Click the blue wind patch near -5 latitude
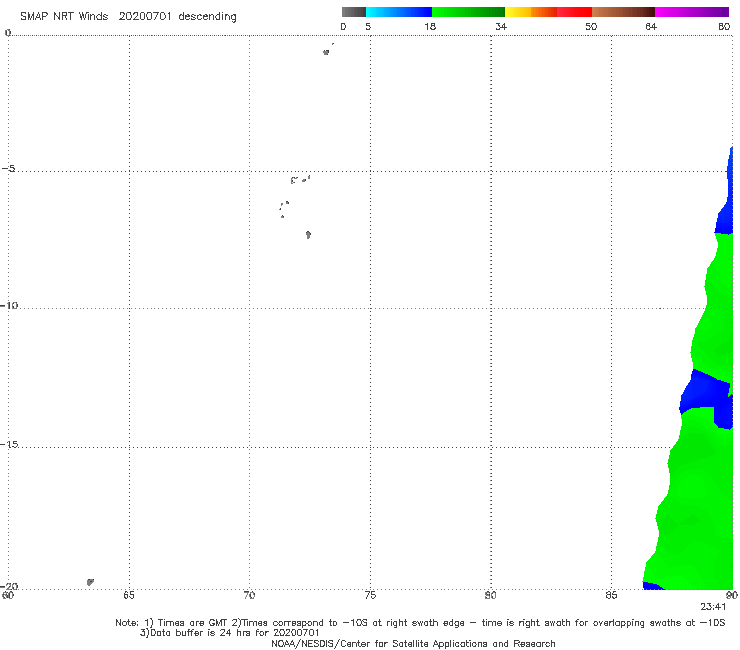 click(727, 208)
